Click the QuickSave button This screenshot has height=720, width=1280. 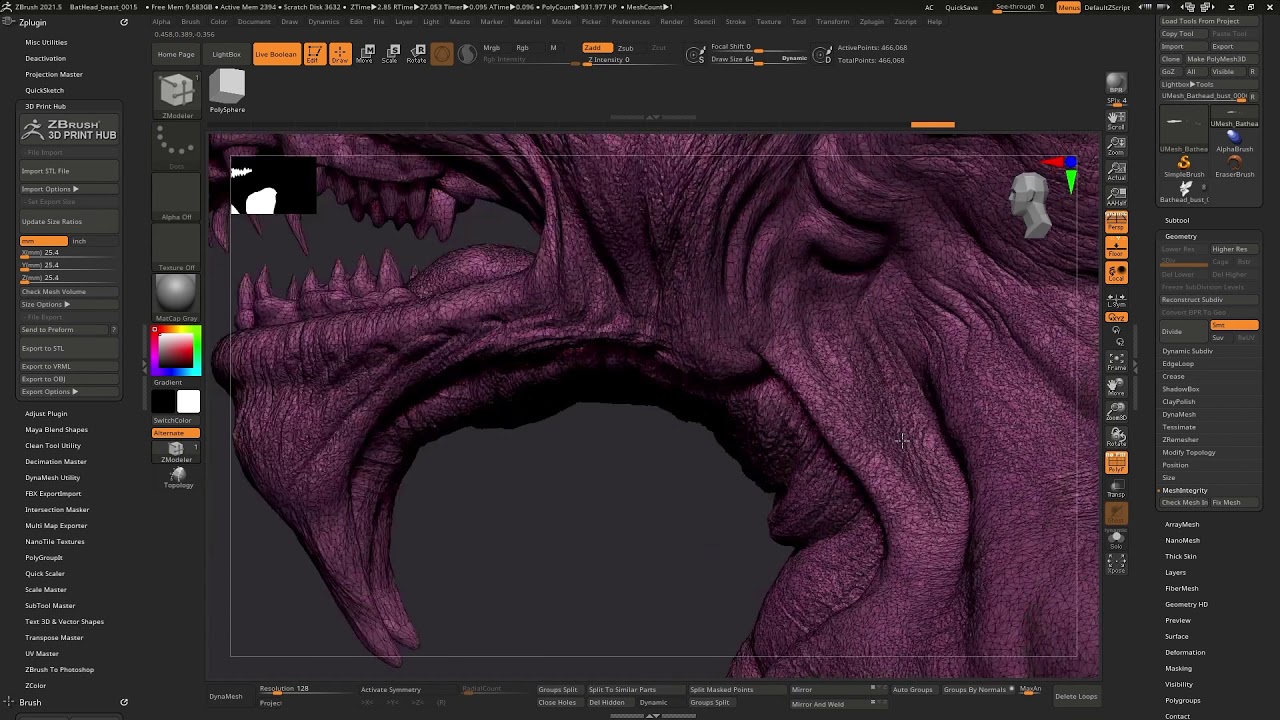pos(962,7)
